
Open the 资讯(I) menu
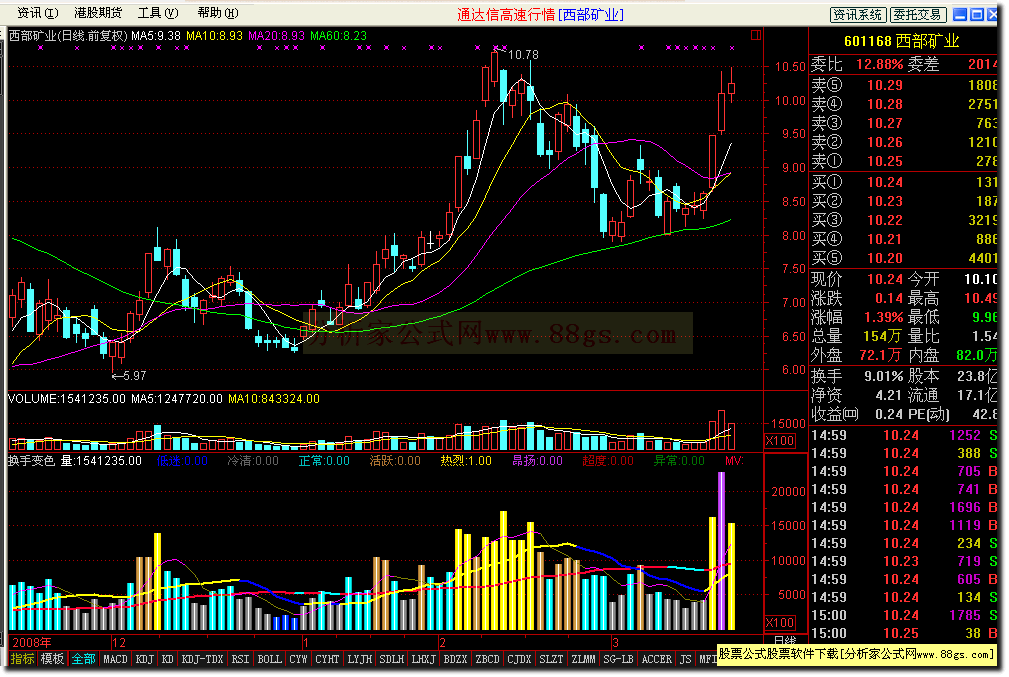38,13
